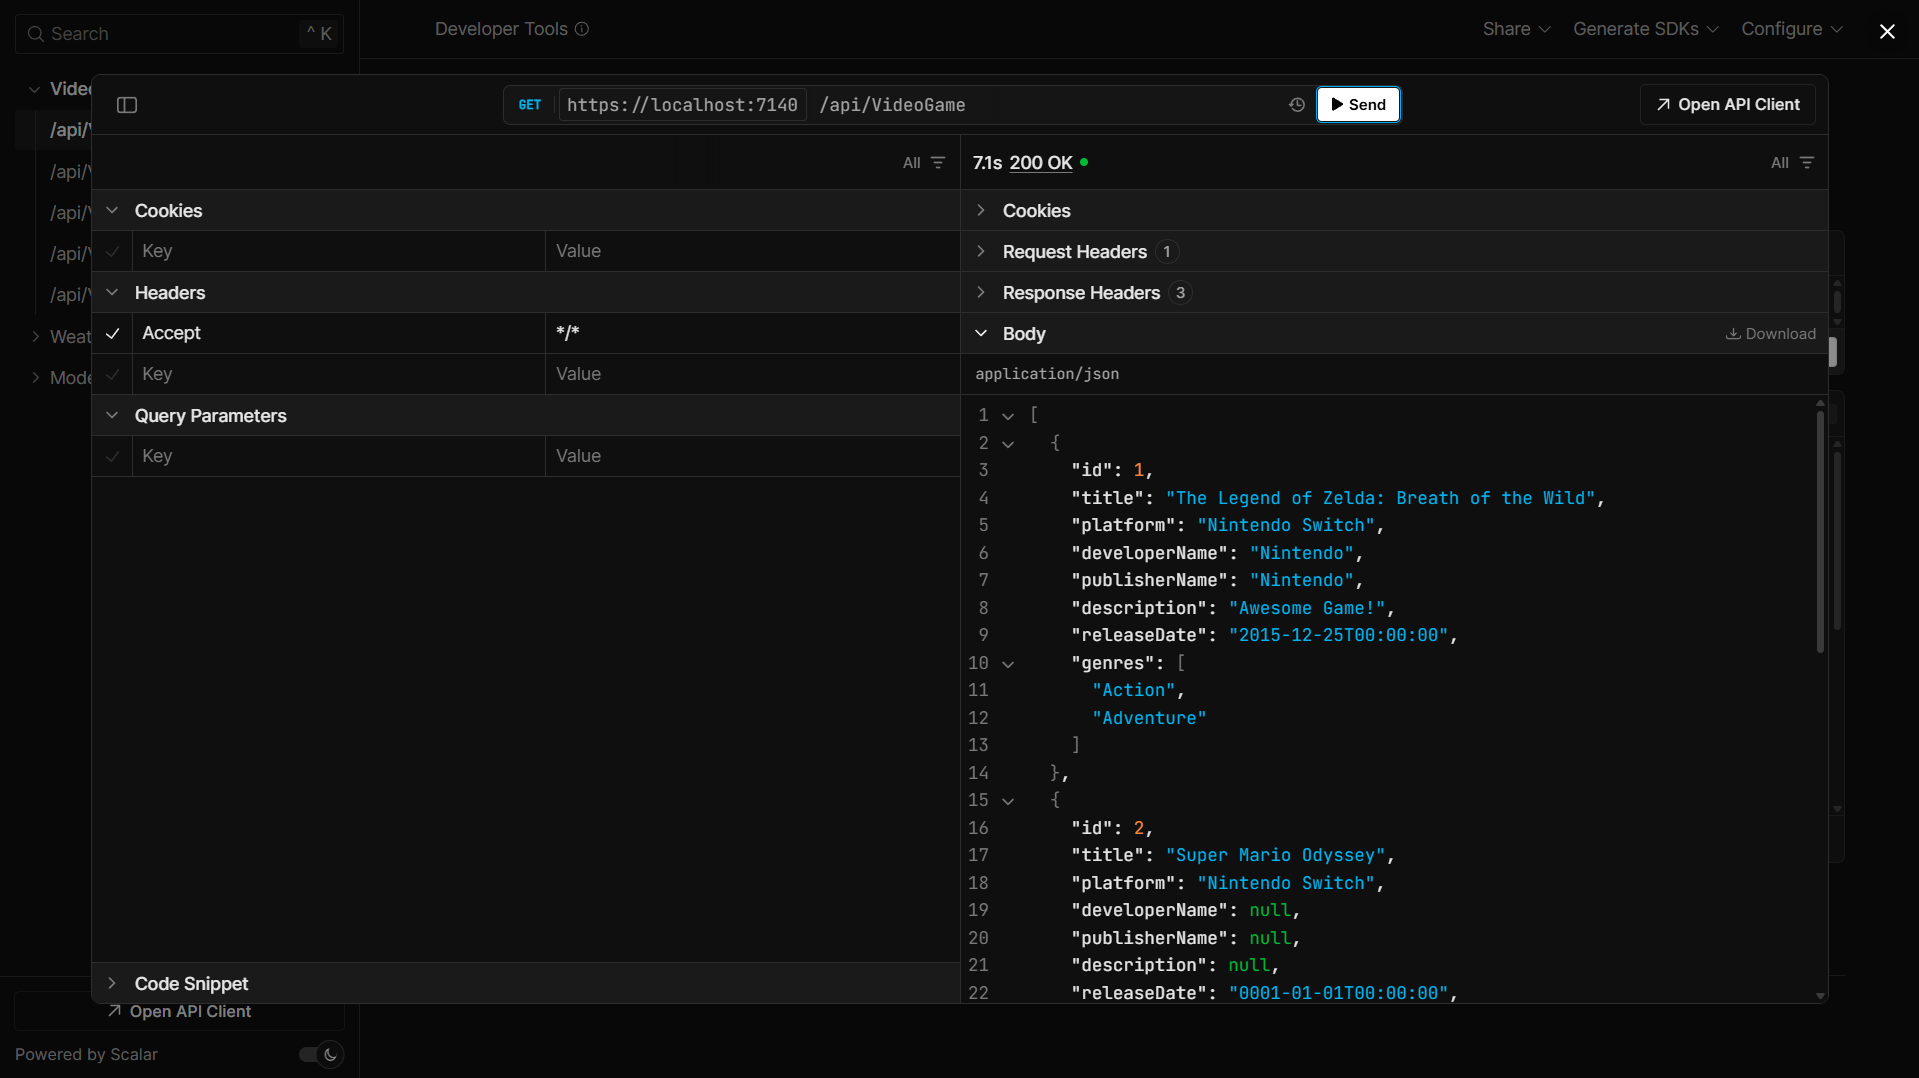
Task: Open the Generate SDKs menu
Action: 1636,29
